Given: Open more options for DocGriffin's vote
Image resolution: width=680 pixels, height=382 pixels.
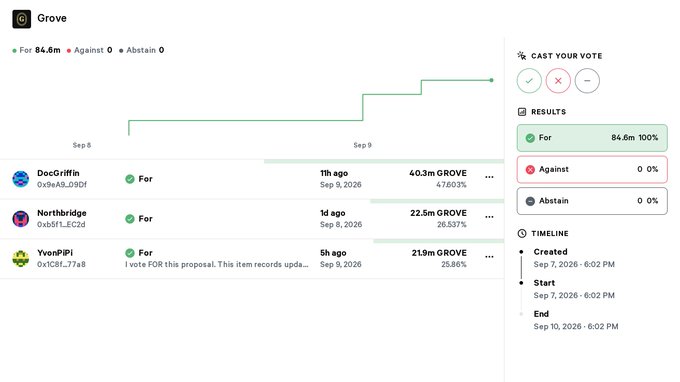Looking at the screenshot, I should pos(489,177).
